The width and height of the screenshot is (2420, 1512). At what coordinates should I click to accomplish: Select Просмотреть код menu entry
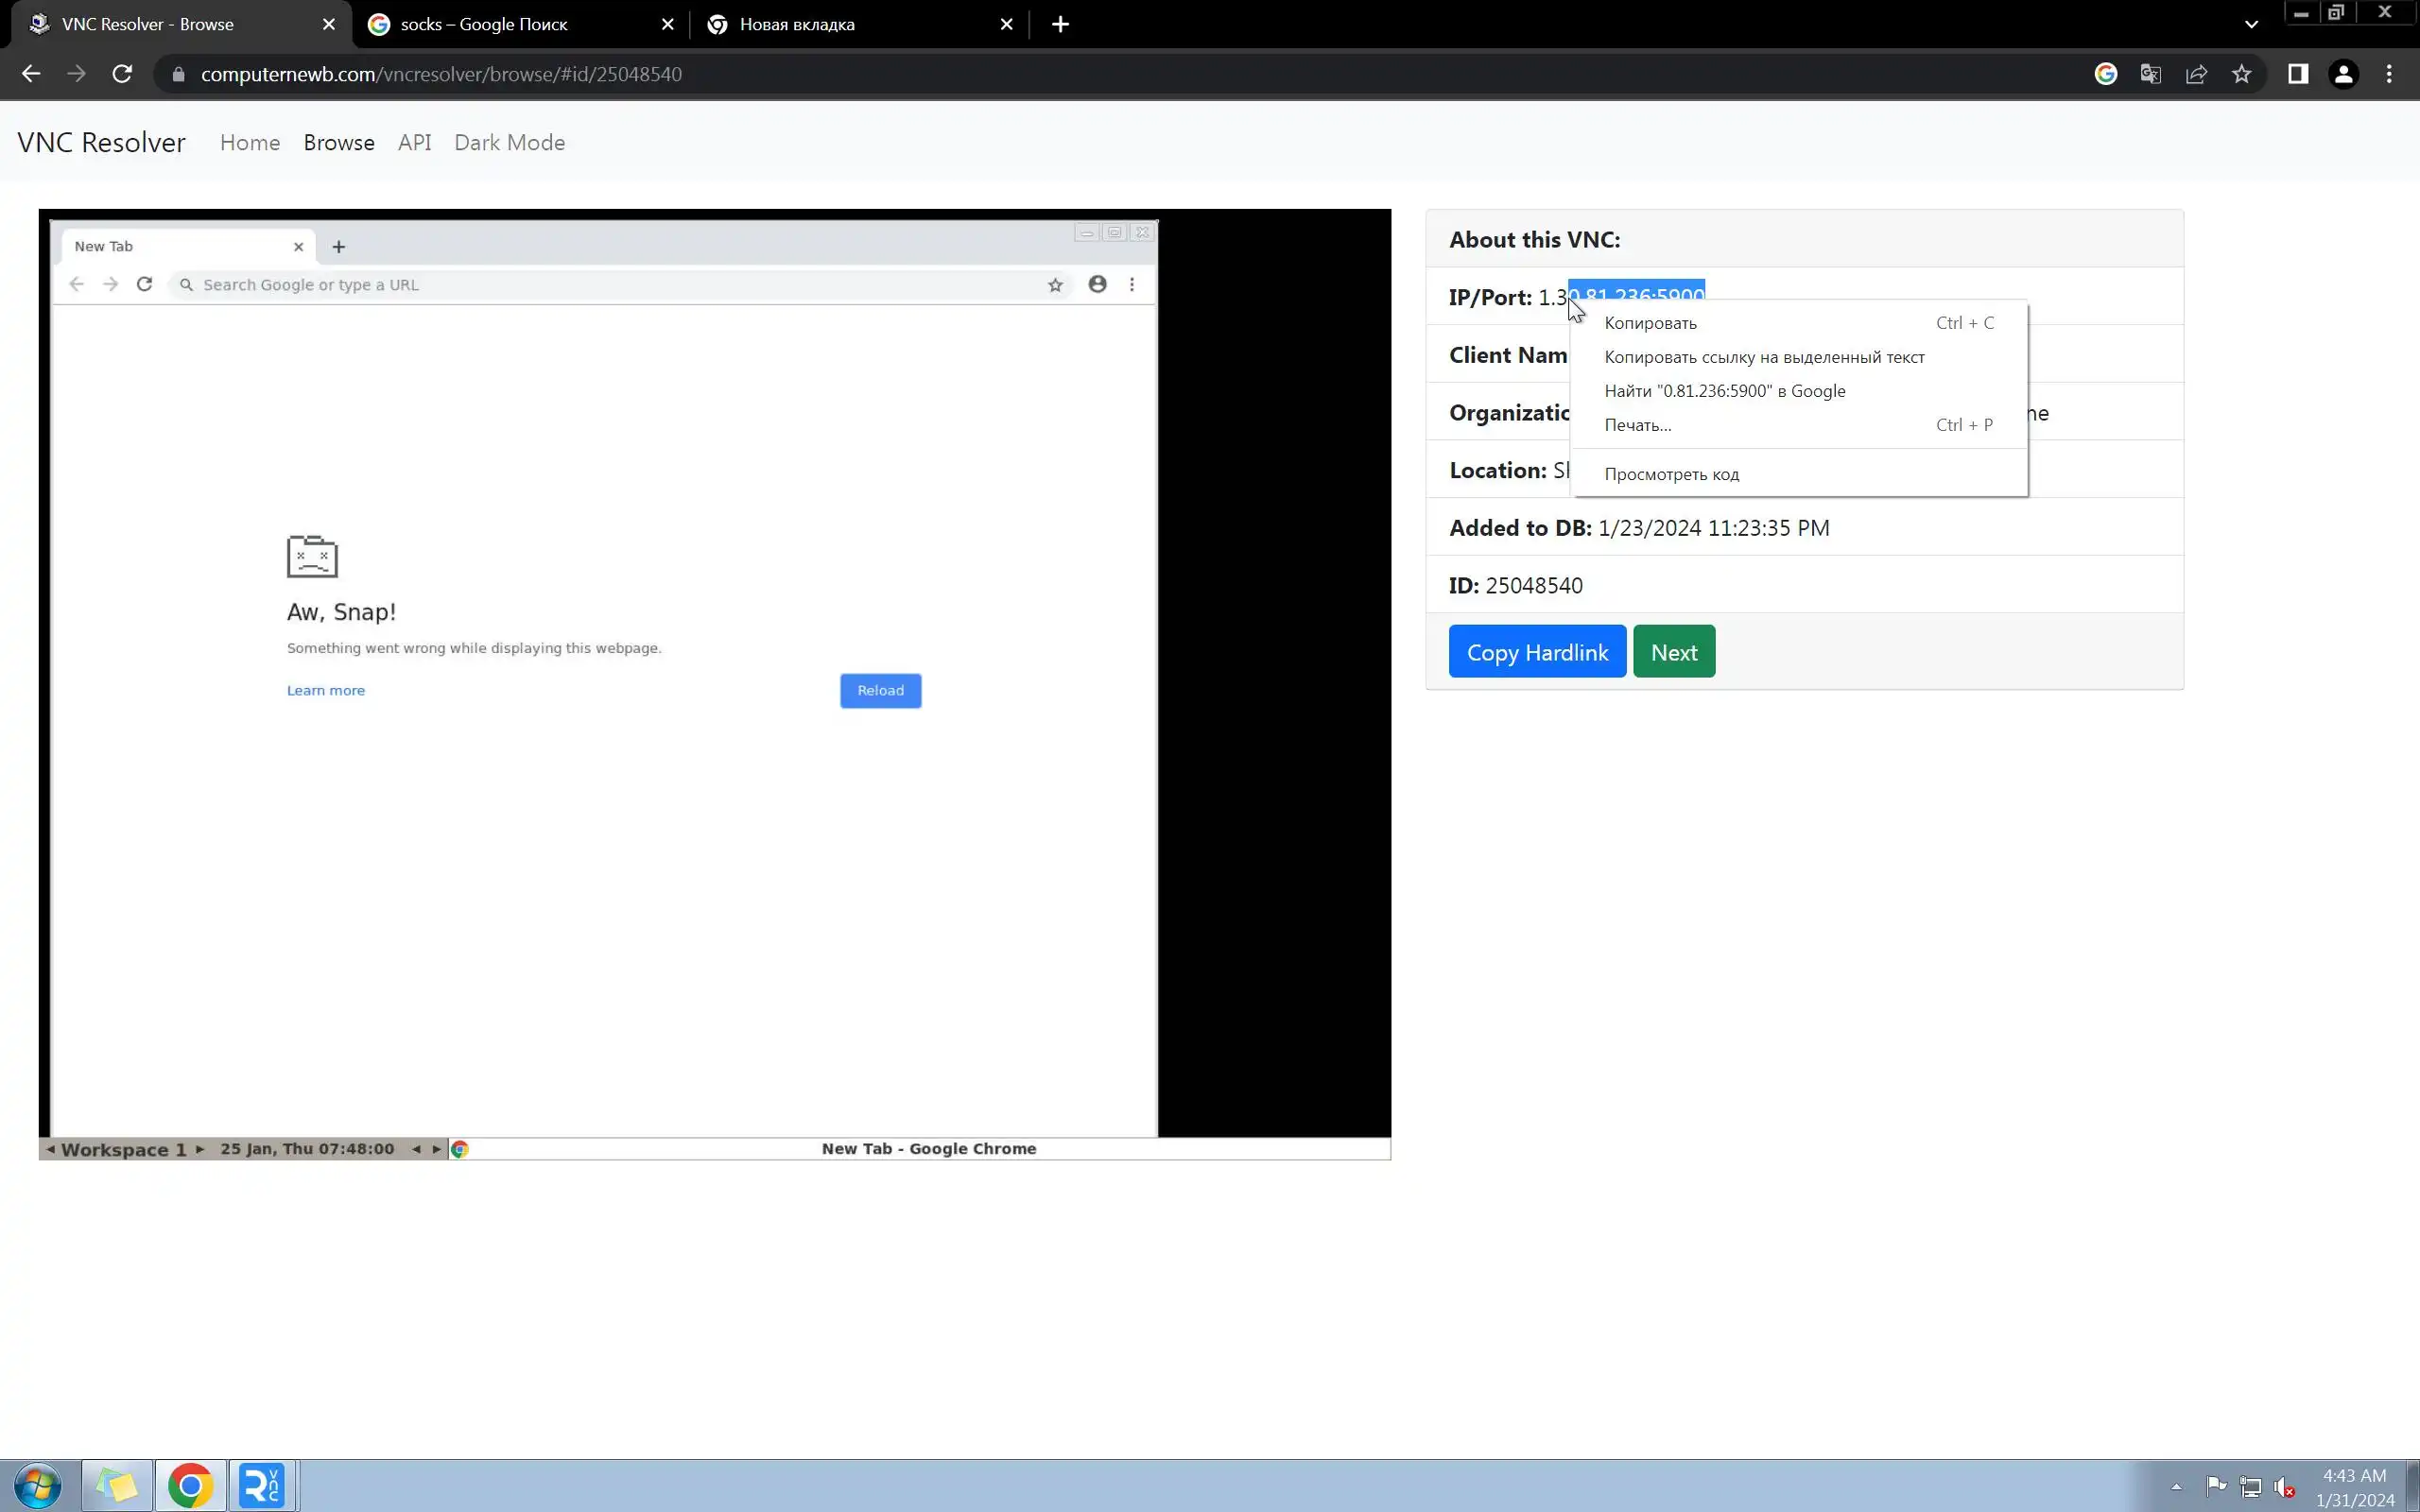(1671, 474)
